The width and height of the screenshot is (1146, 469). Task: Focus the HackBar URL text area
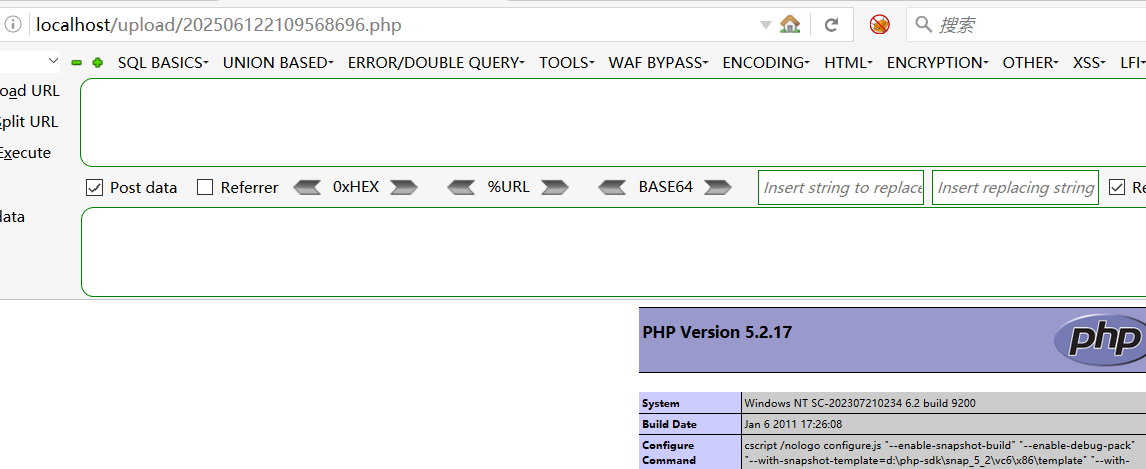613,123
